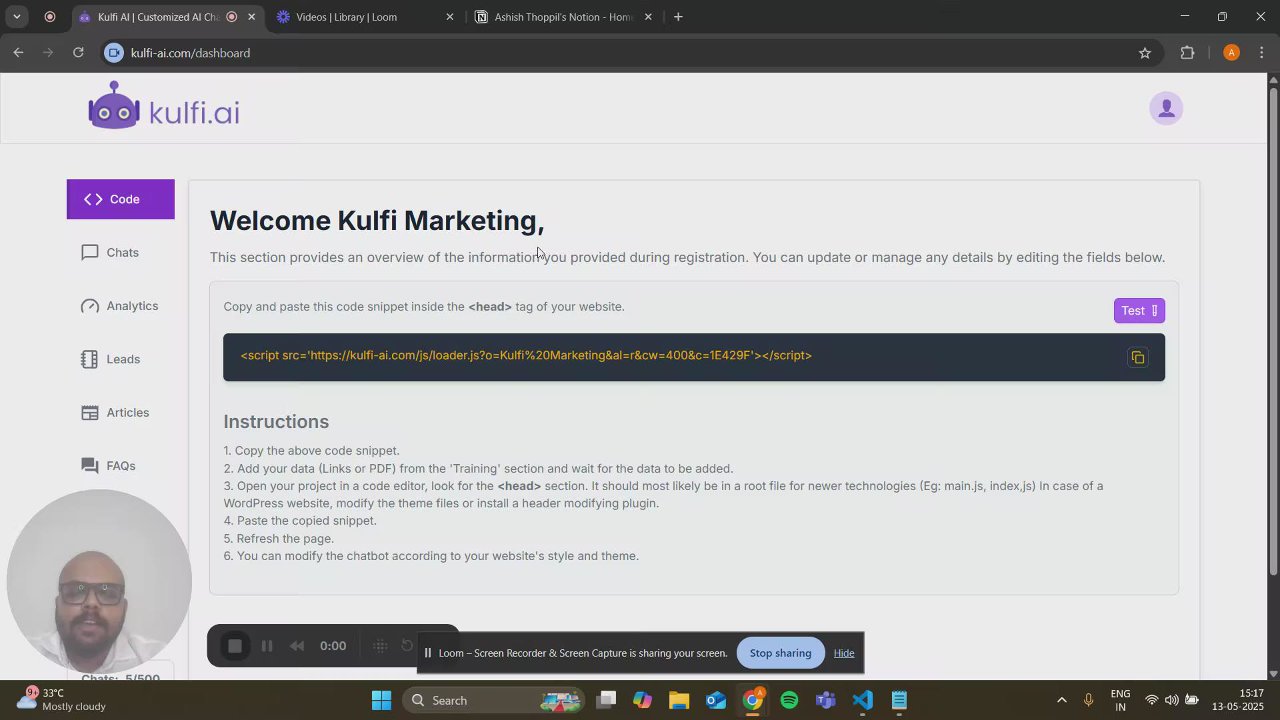Viewport: 1280px width, 720px height.
Task: Bookmark this page with star icon
Action: [x=1145, y=53]
